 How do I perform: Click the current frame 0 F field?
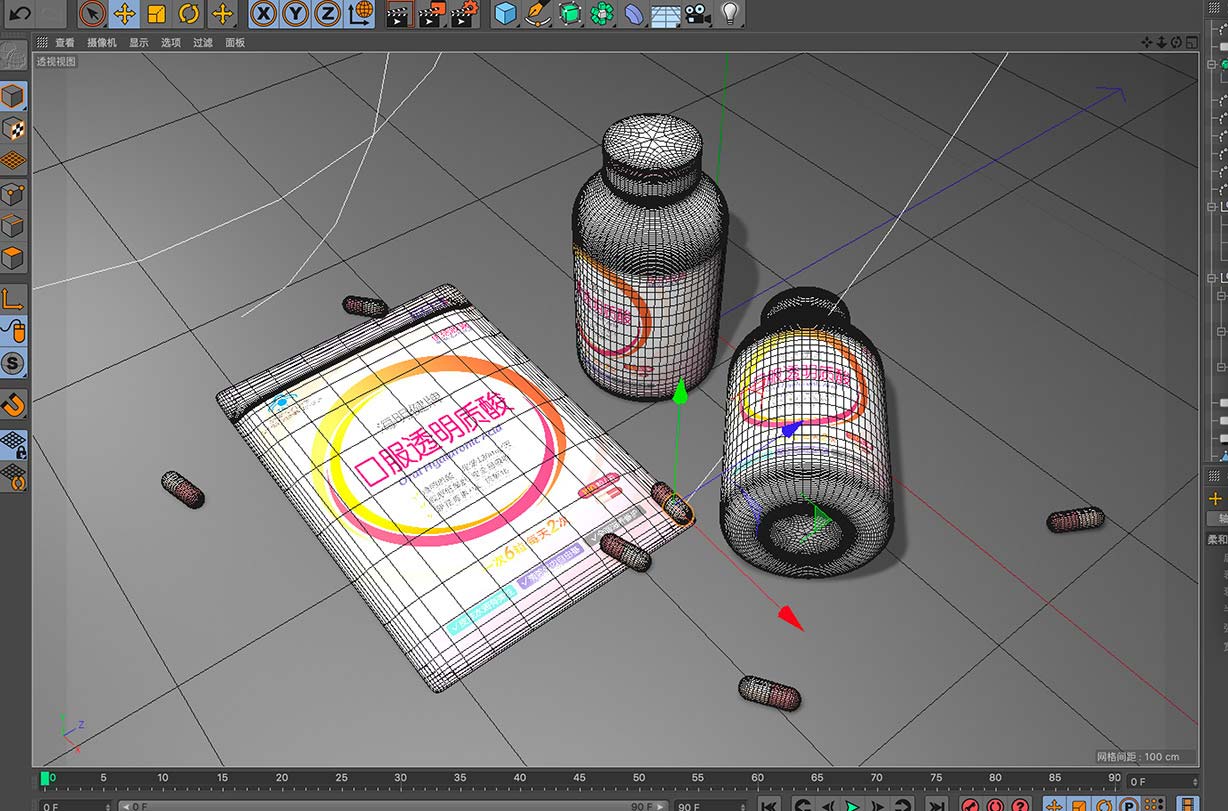click(1161, 780)
